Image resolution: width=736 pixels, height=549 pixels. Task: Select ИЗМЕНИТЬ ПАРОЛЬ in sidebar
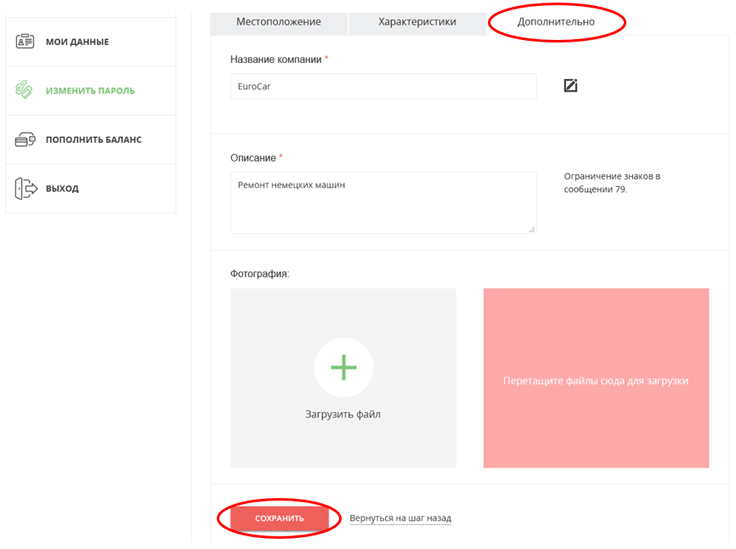tap(90, 91)
